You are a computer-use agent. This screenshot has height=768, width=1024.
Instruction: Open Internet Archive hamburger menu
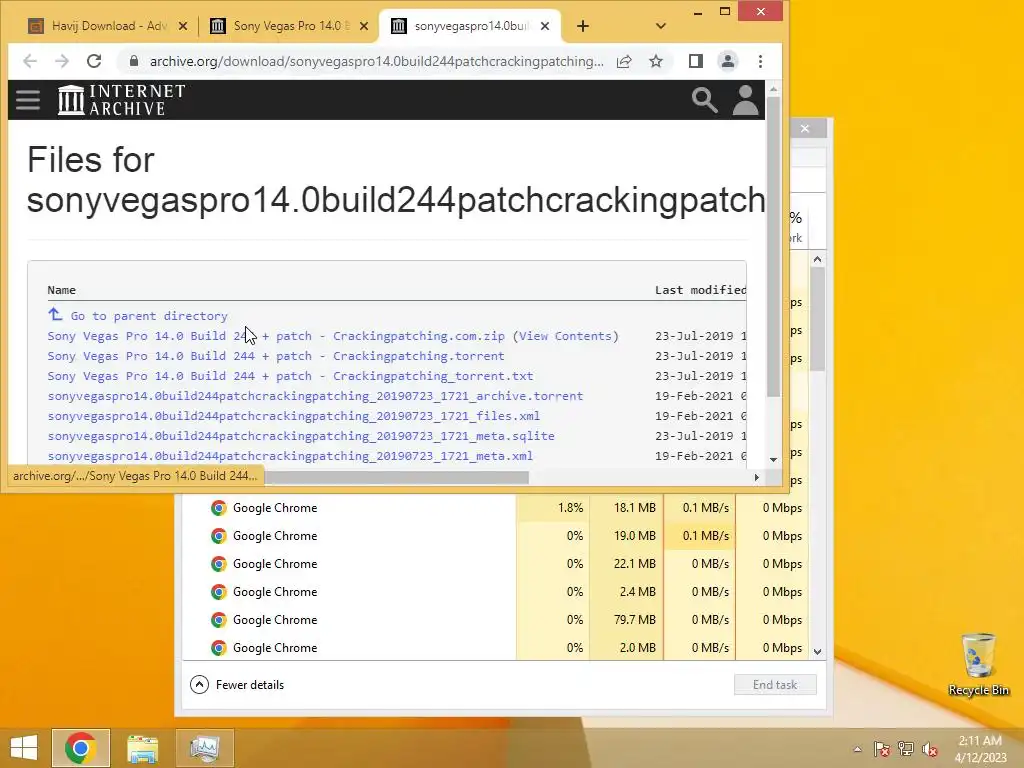(x=28, y=100)
